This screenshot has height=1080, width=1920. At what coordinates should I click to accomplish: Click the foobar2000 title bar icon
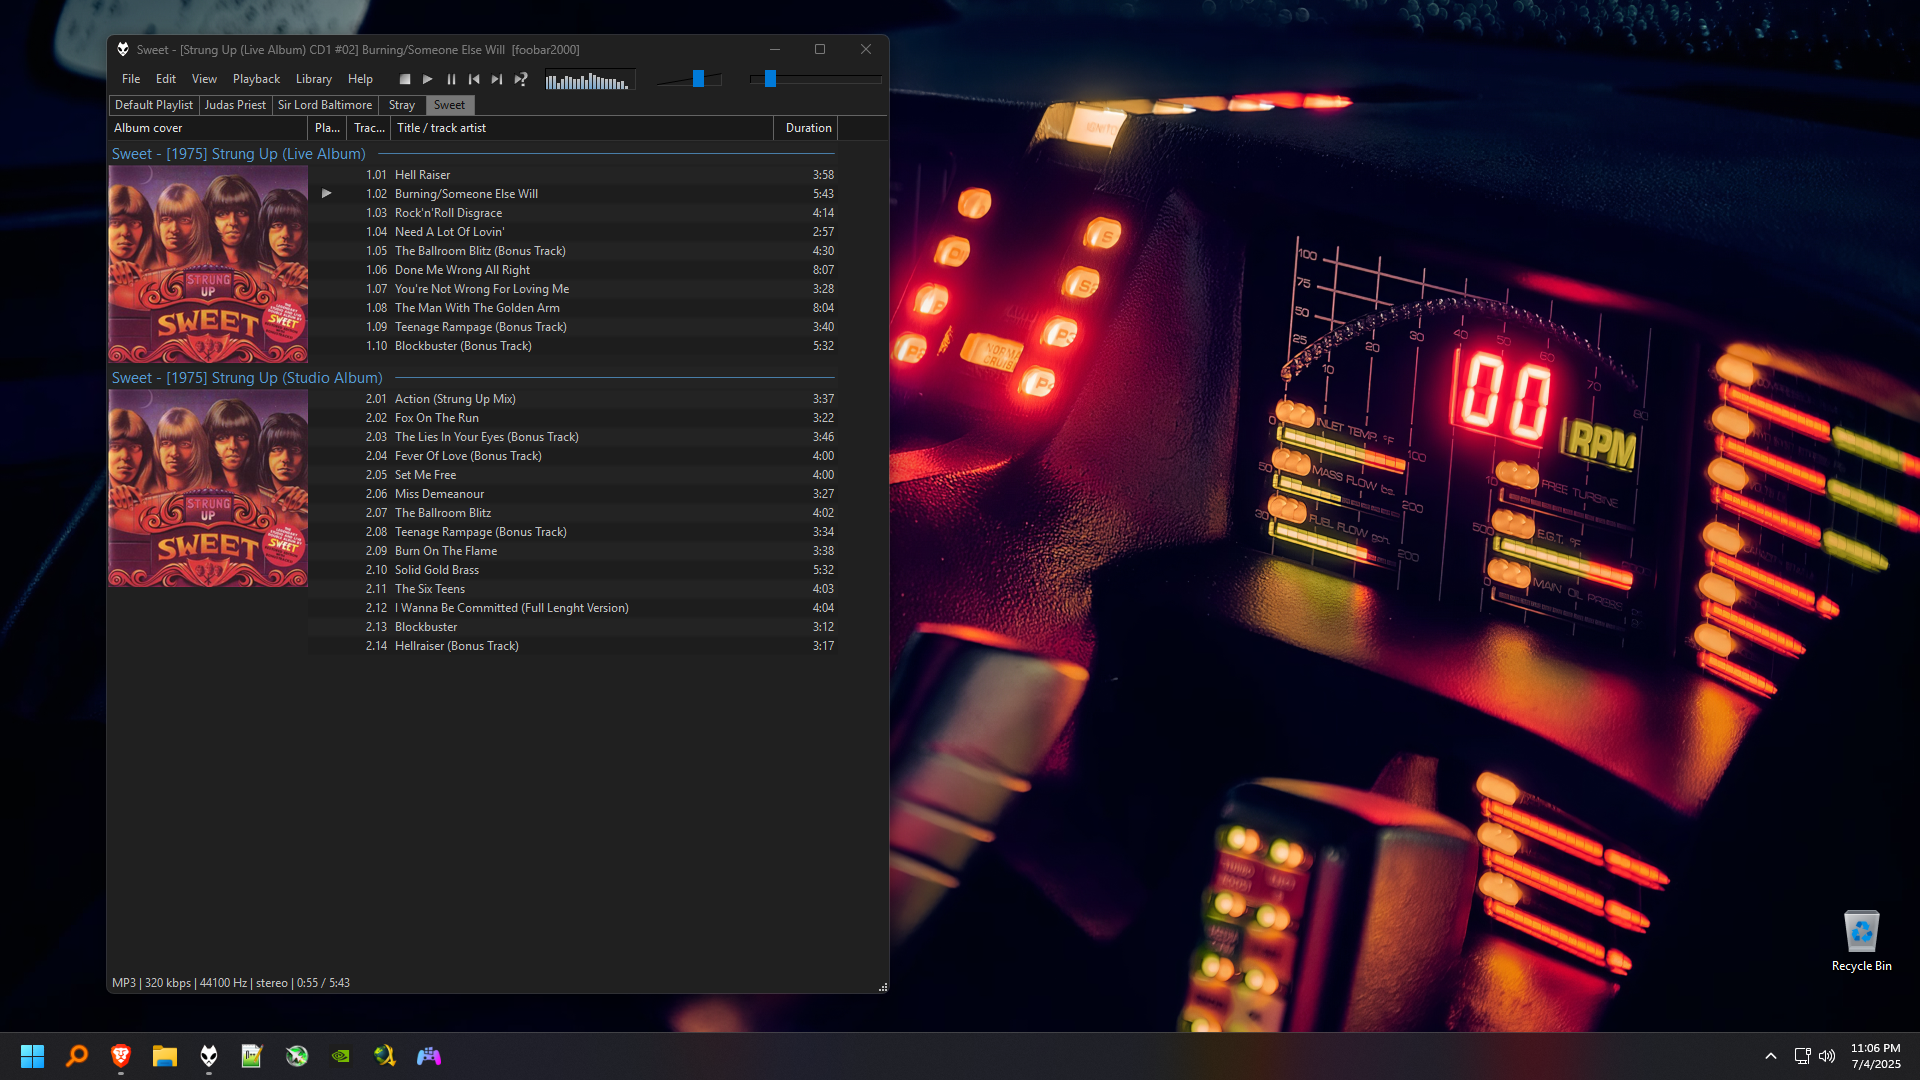click(123, 49)
